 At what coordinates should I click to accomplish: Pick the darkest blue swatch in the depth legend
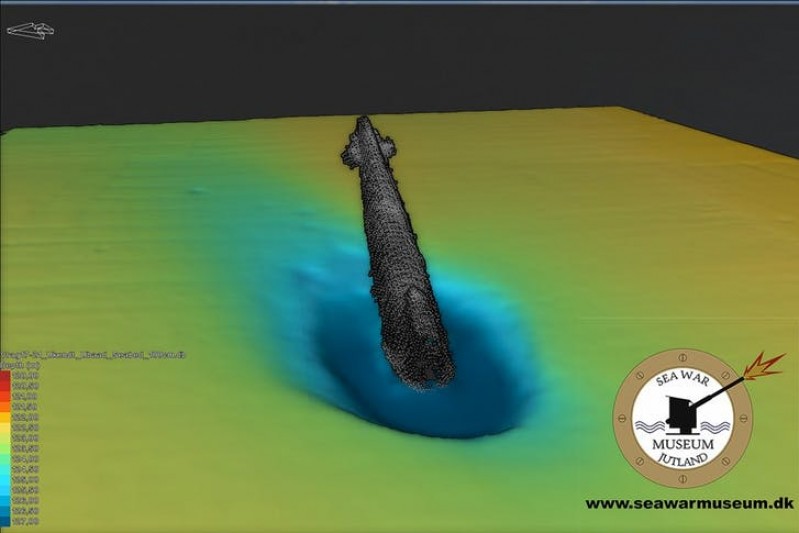(x=5, y=521)
